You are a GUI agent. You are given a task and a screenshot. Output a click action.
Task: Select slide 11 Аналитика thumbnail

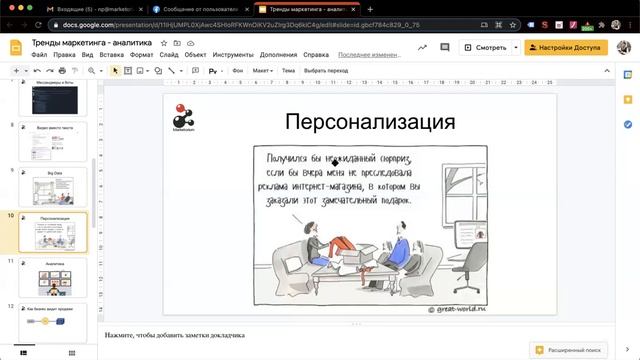click(x=53, y=278)
